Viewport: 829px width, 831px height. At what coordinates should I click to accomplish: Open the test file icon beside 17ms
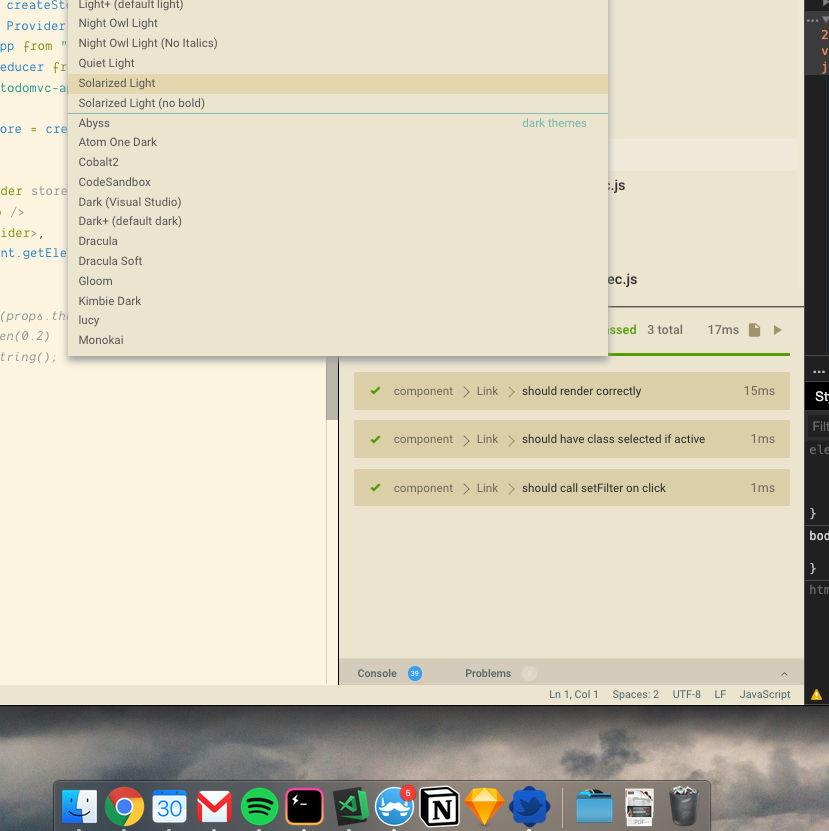[754, 330]
